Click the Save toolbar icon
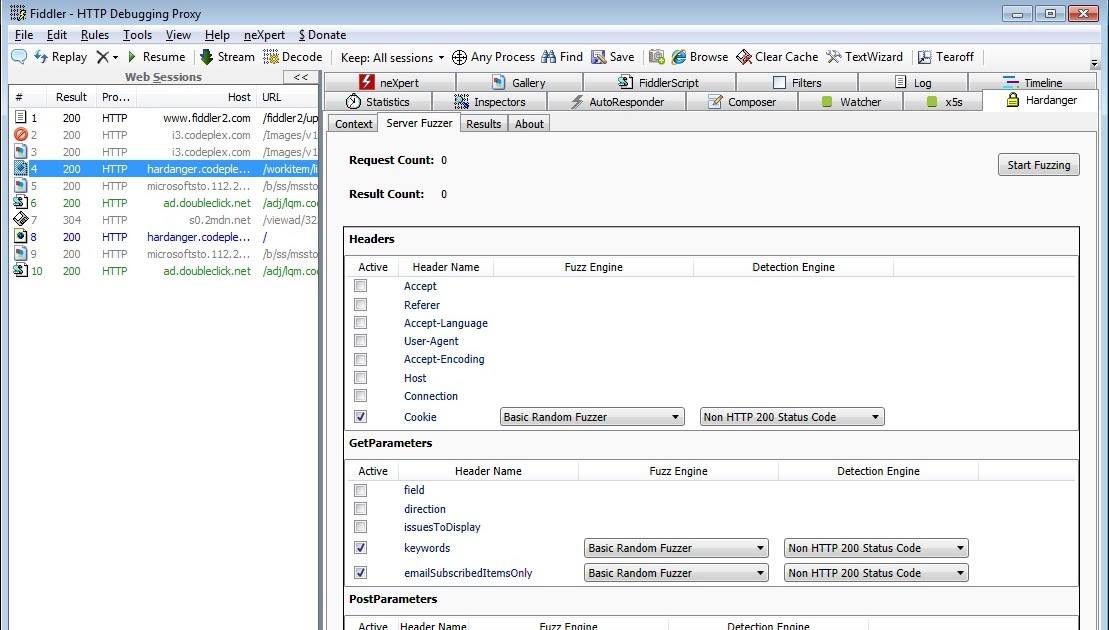The image size is (1109, 630). [612, 57]
